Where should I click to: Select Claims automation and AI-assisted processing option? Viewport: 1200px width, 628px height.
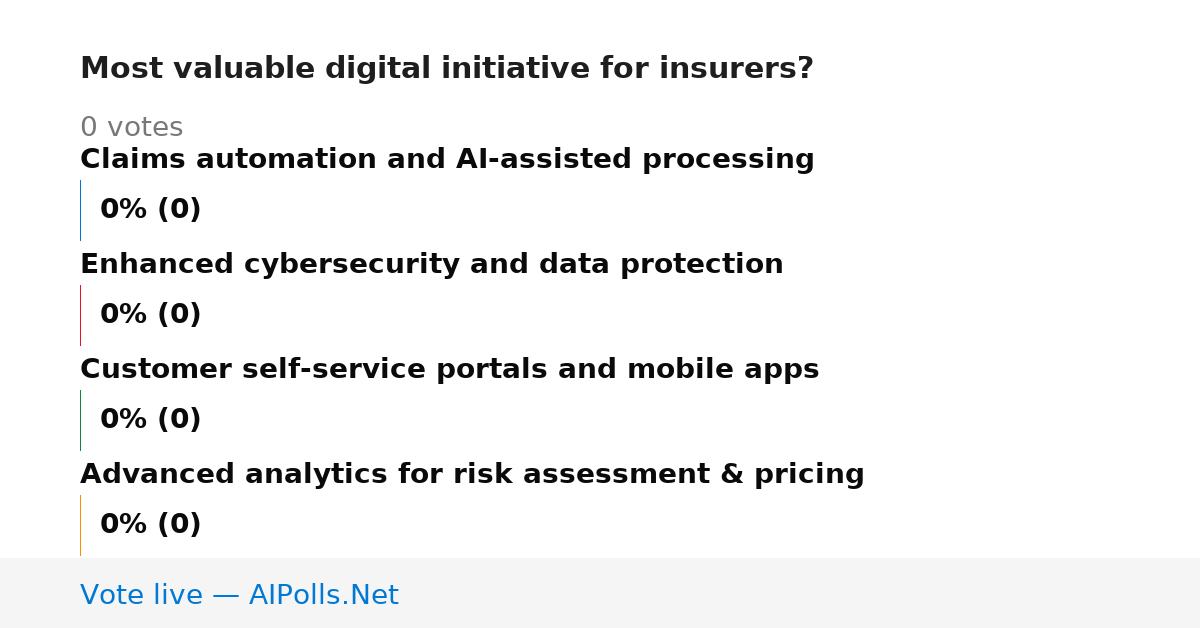[447, 160]
